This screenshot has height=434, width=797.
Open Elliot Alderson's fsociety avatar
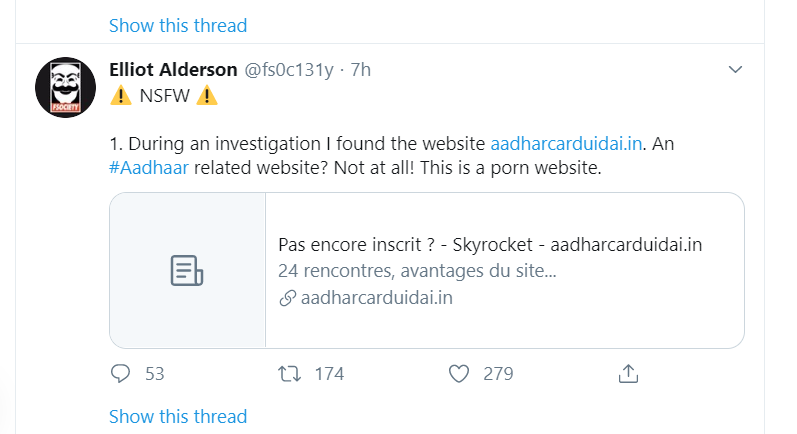66,87
